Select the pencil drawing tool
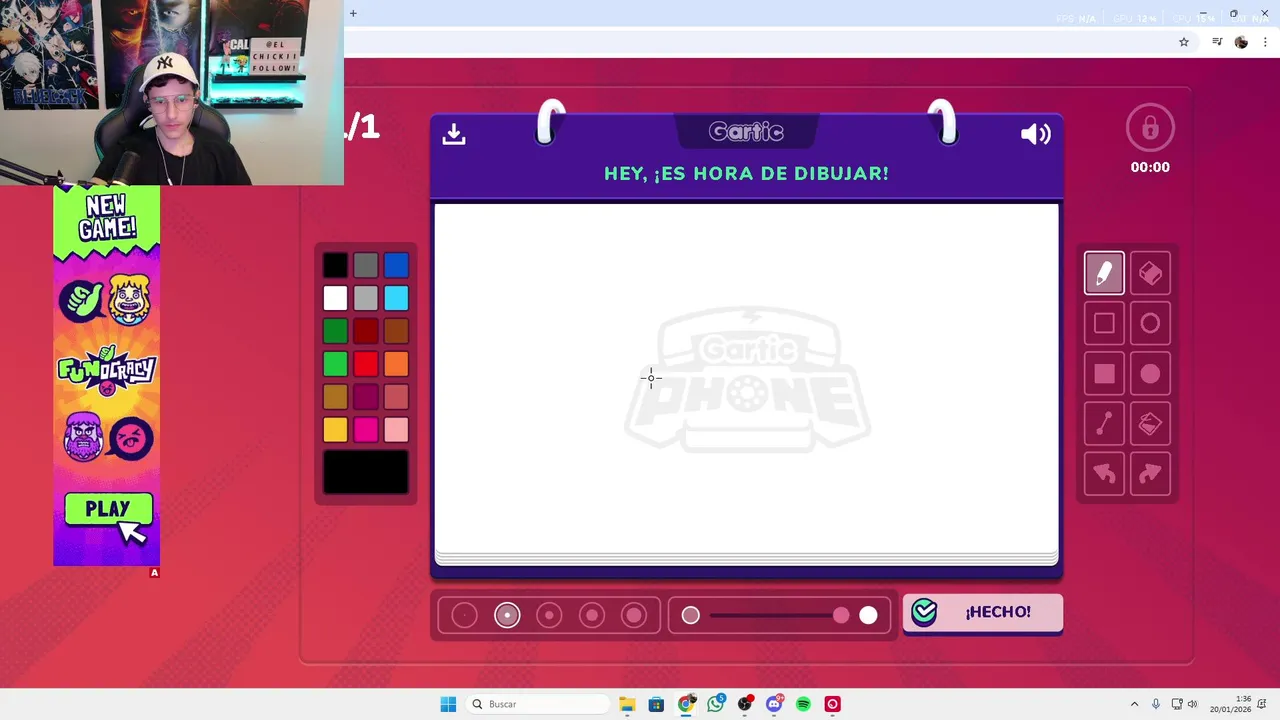Image resolution: width=1280 pixels, height=720 pixels. point(1104,273)
